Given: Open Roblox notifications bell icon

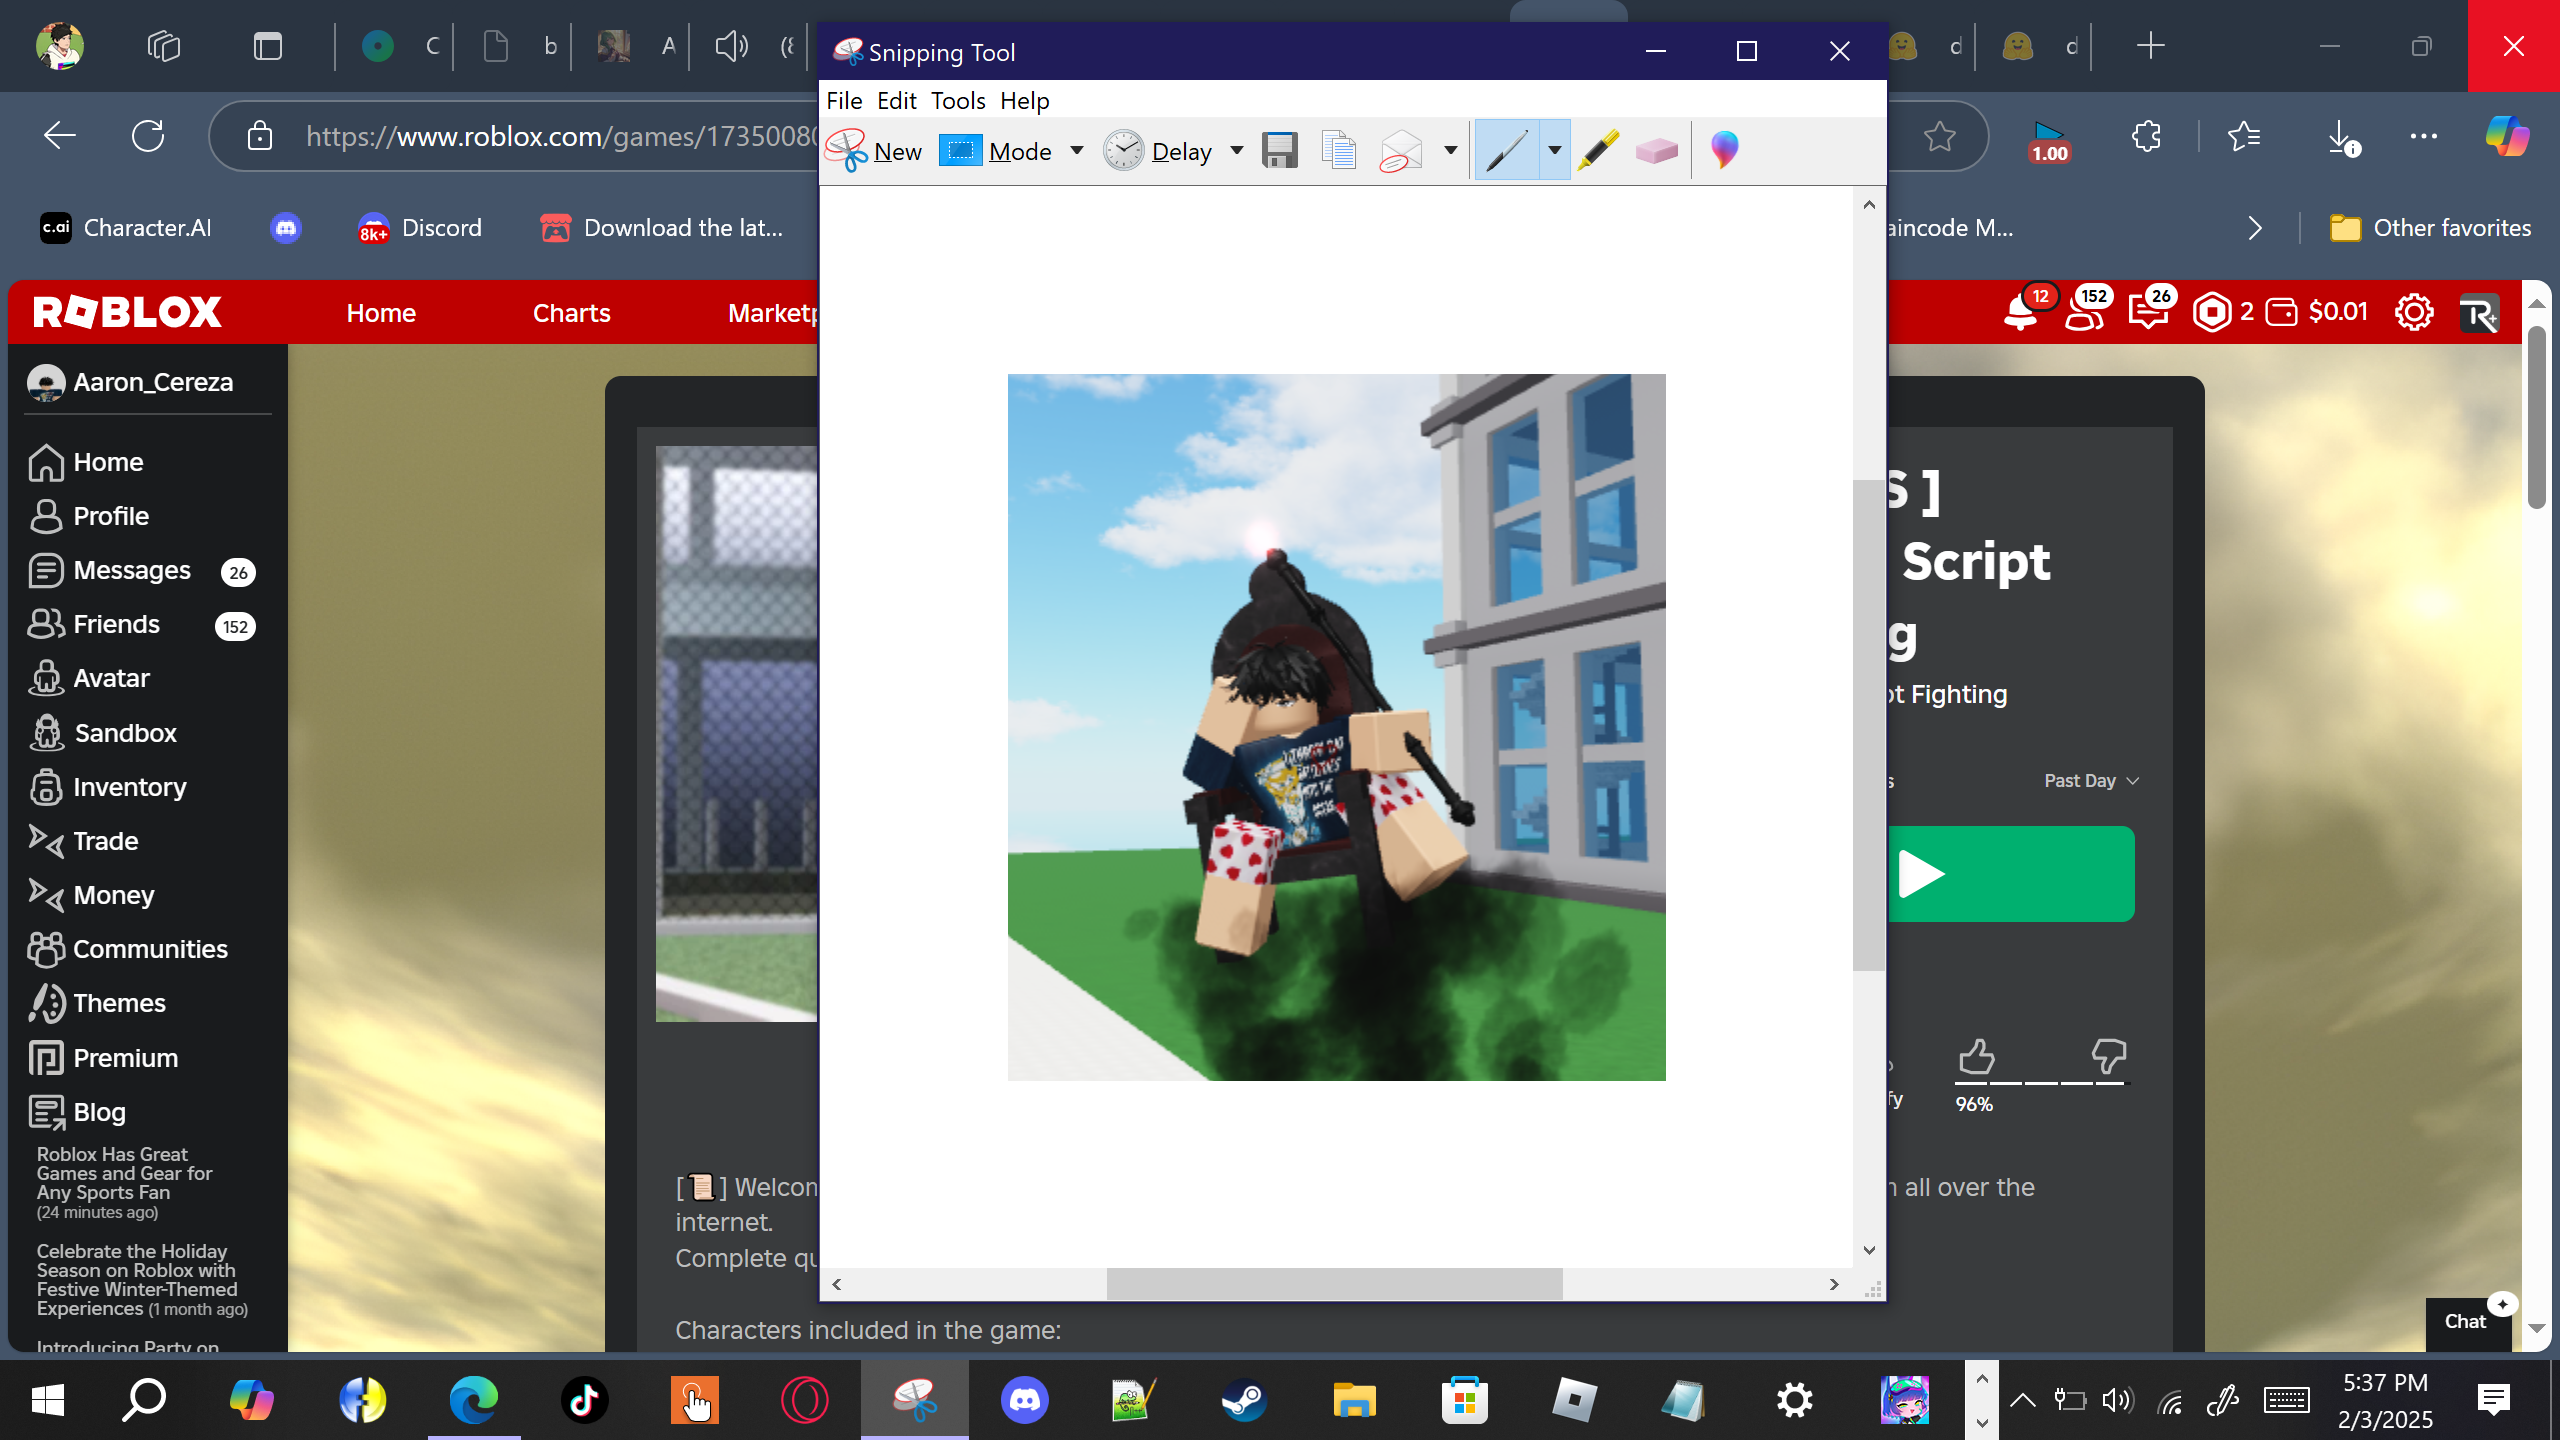Looking at the screenshot, I should pyautogui.click(x=2021, y=313).
